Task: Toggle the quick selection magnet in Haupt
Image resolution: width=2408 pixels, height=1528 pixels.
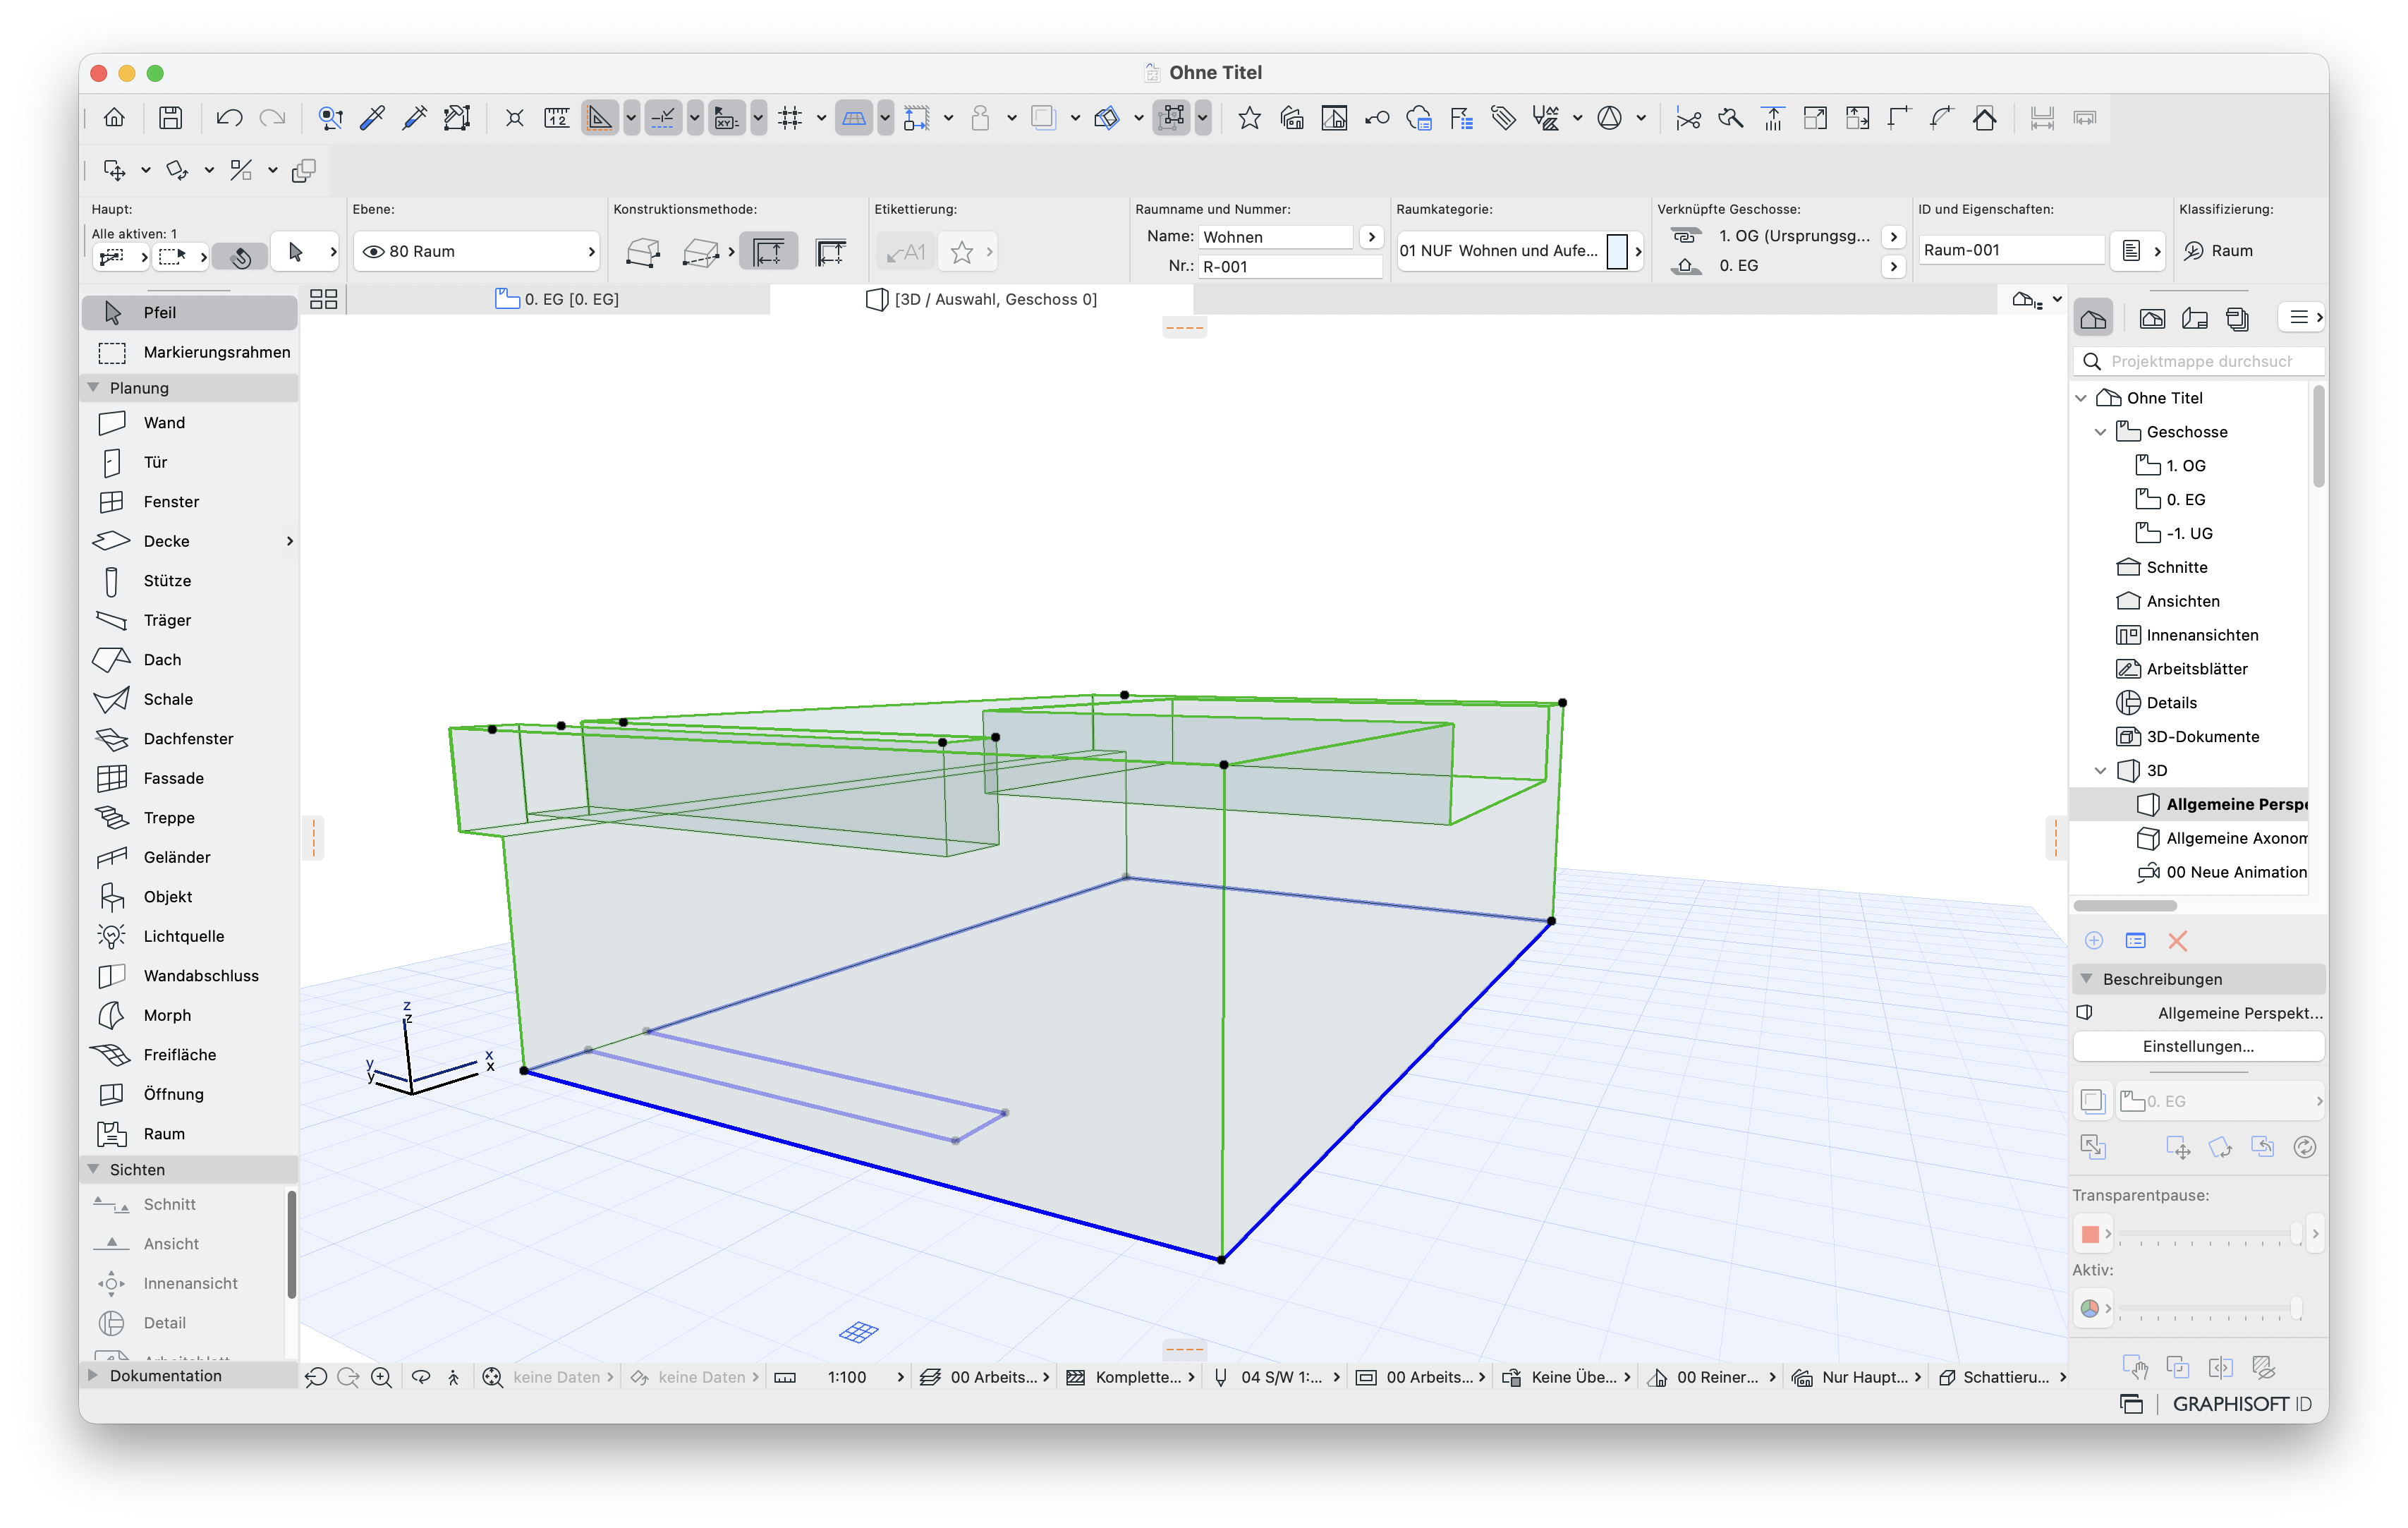Action: 240,257
